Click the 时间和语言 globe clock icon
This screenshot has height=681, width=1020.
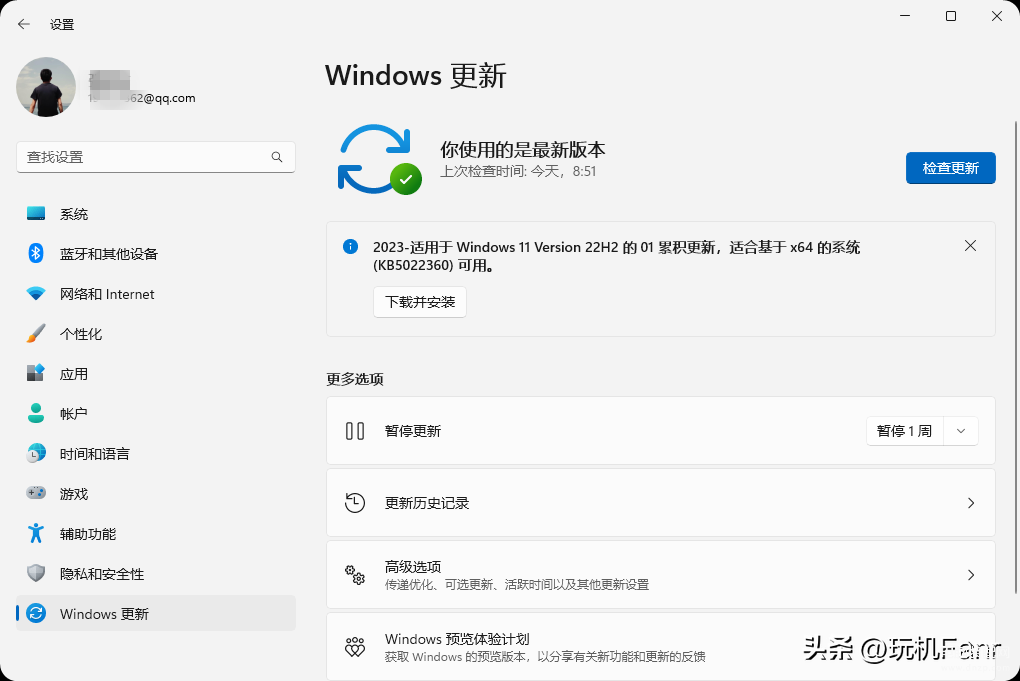(x=36, y=453)
